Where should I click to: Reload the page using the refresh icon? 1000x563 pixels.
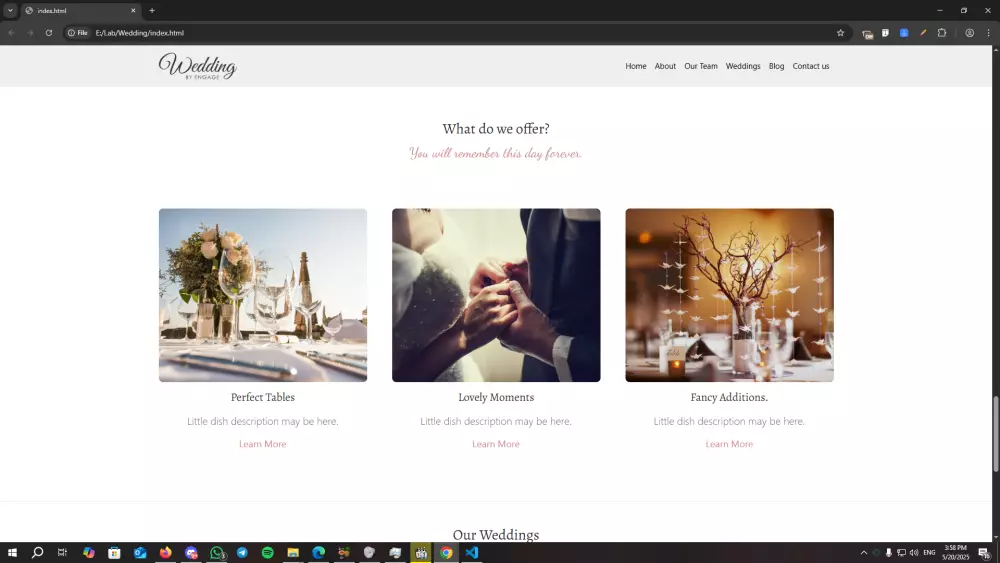click(48, 33)
